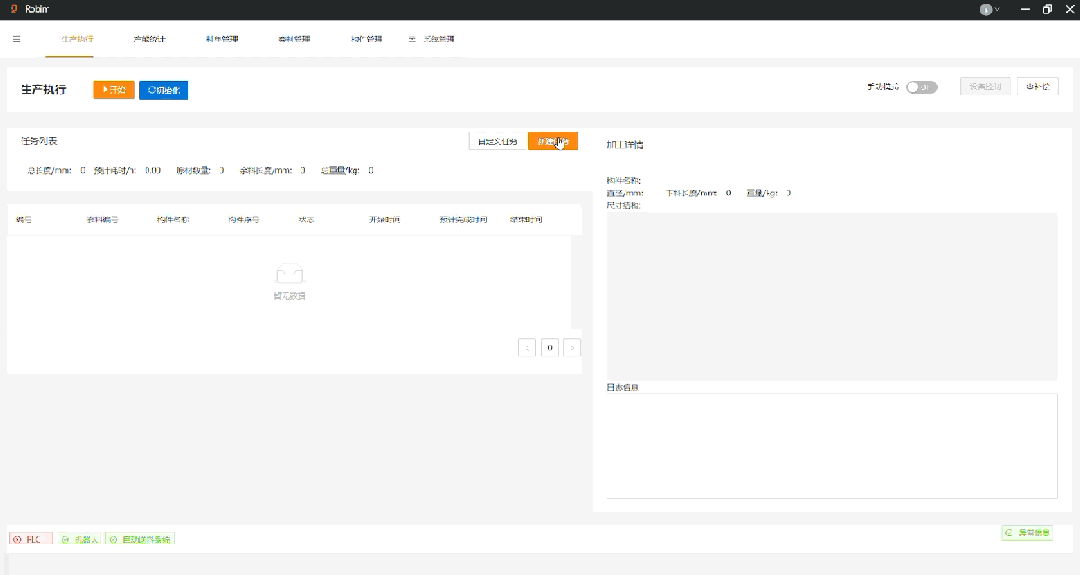The width and height of the screenshot is (1080, 575).
Task: Click the third green status indicator
Action: tap(140, 539)
